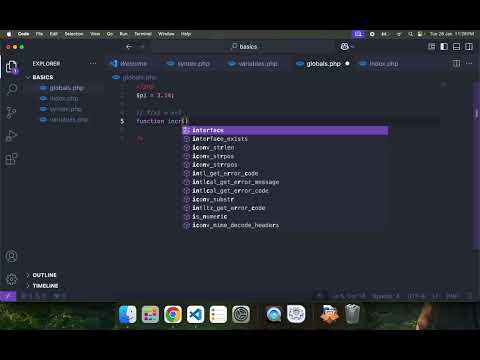This screenshot has width=480, height=360.
Task: Click the globals.php breadcrumb
Action: click(135, 77)
